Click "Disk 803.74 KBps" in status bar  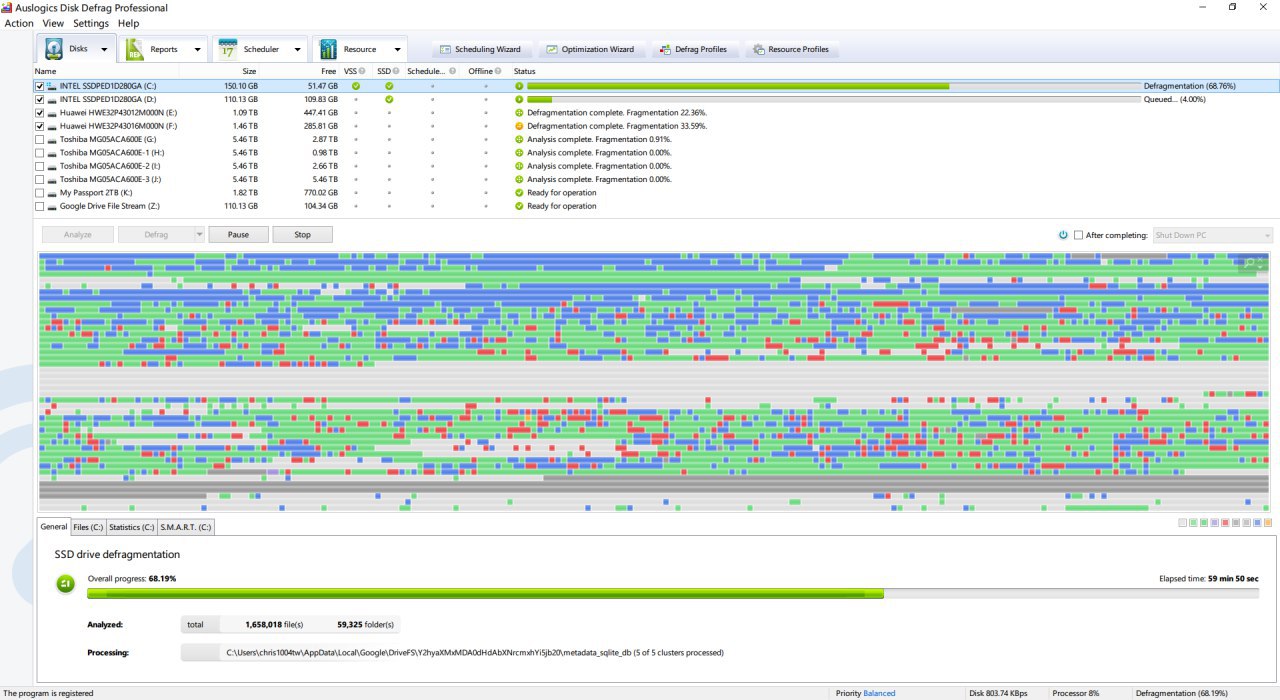pyautogui.click(x=998, y=693)
